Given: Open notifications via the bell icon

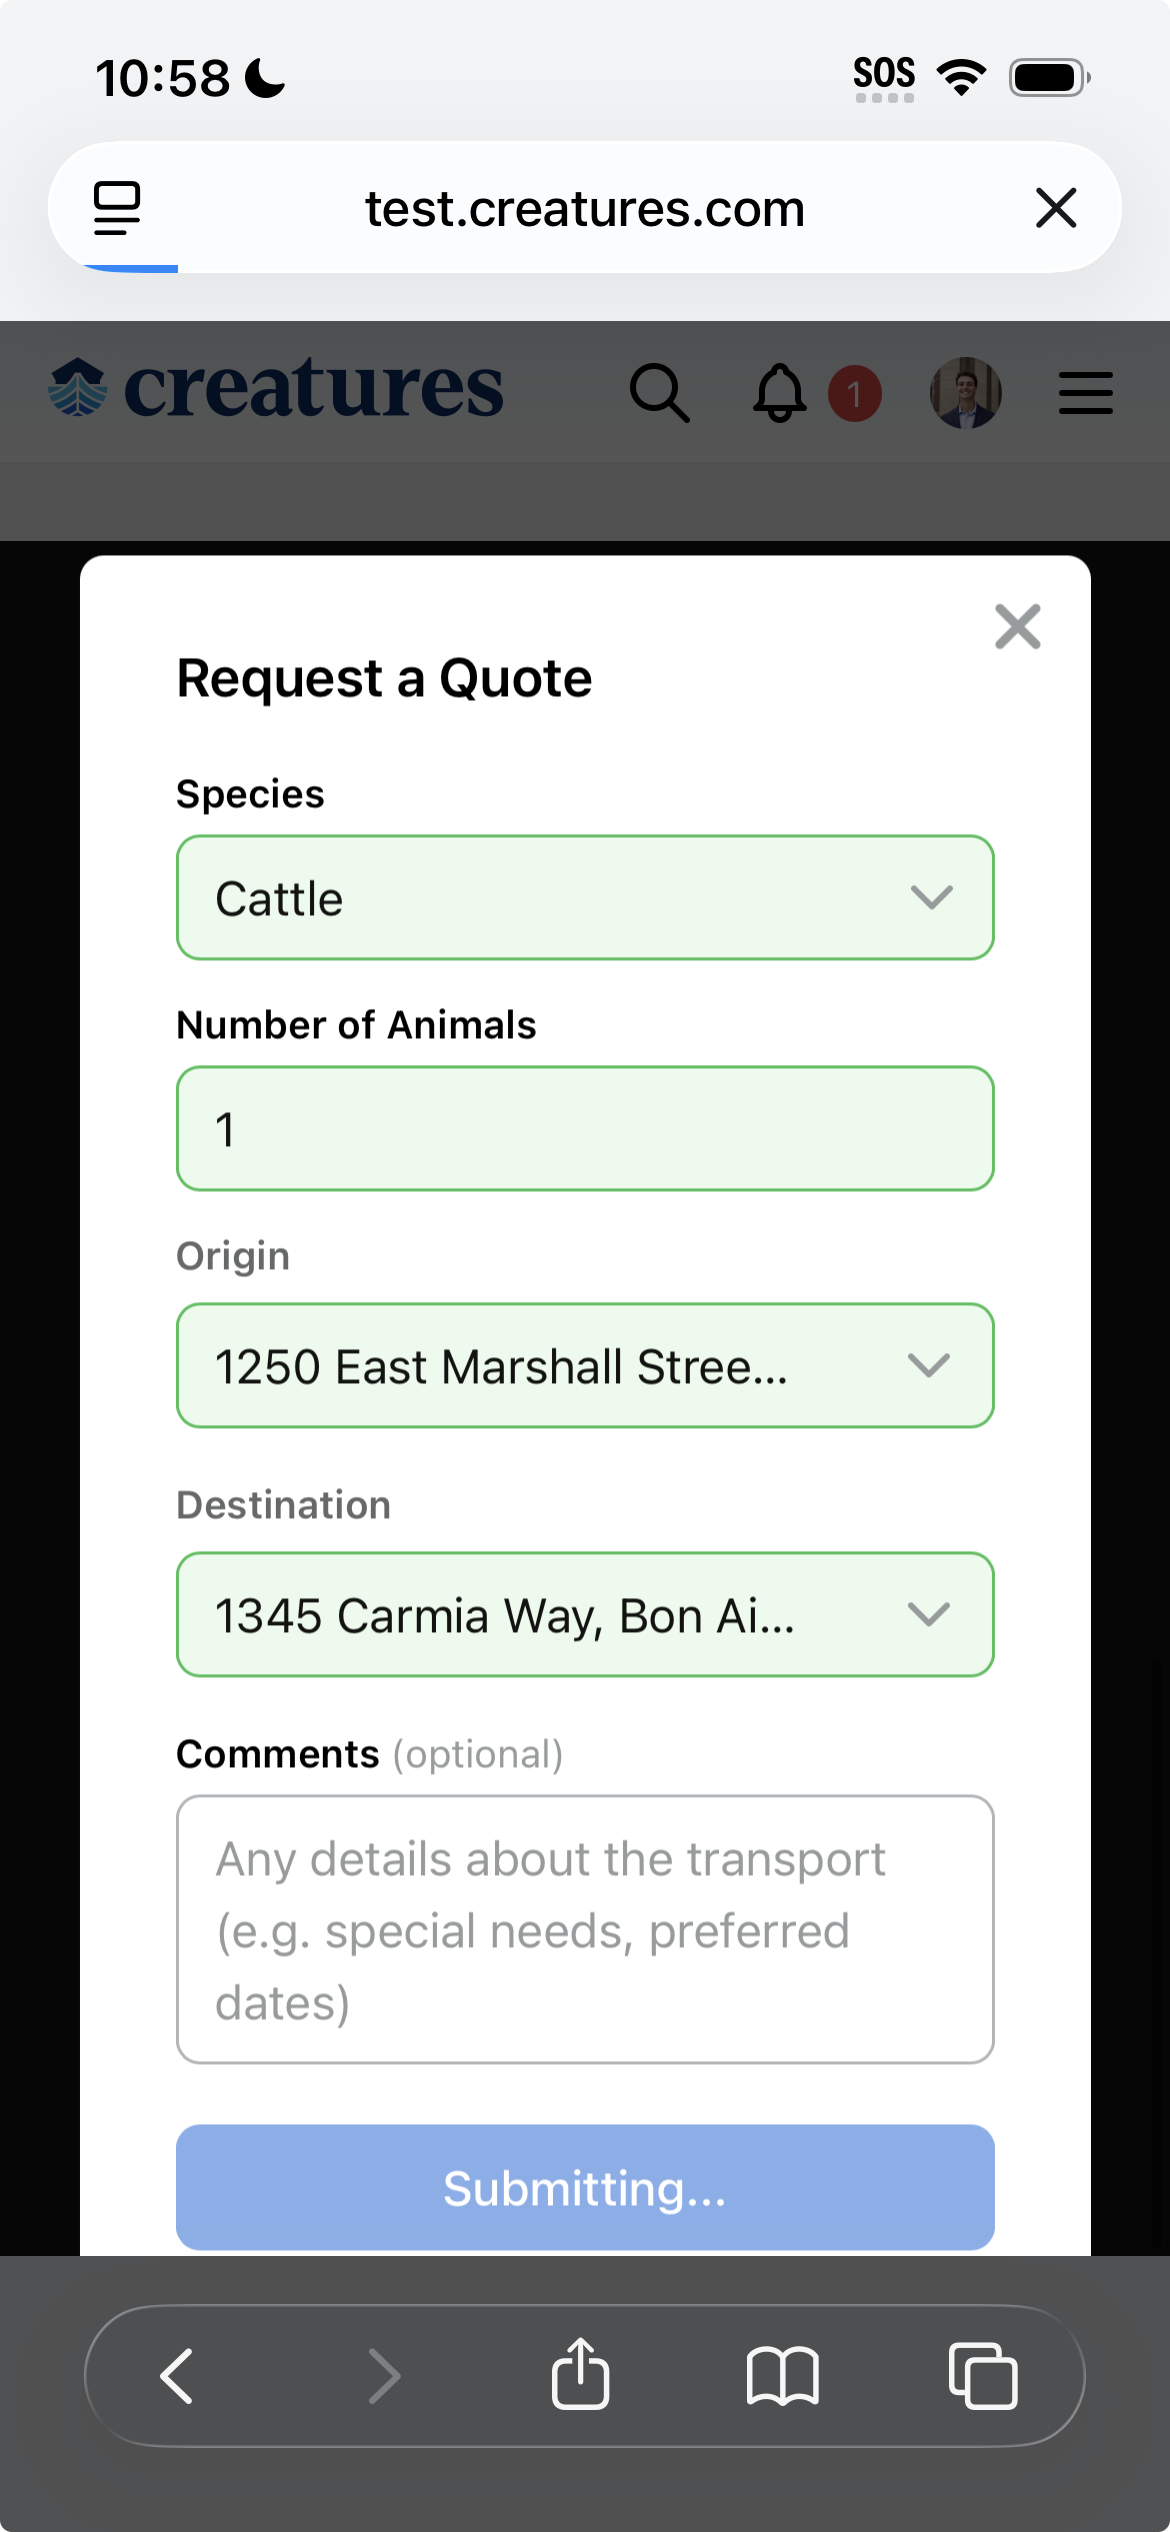Looking at the screenshot, I should [x=780, y=393].
